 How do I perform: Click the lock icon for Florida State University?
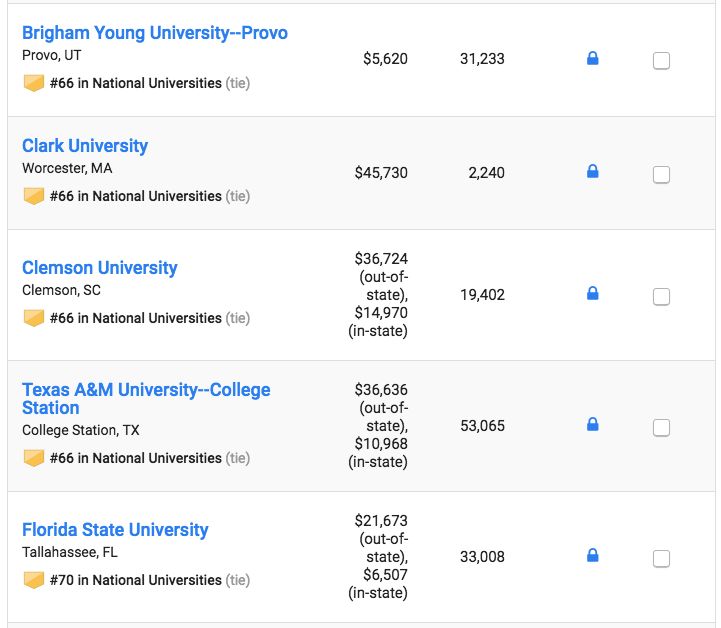coord(592,556)
